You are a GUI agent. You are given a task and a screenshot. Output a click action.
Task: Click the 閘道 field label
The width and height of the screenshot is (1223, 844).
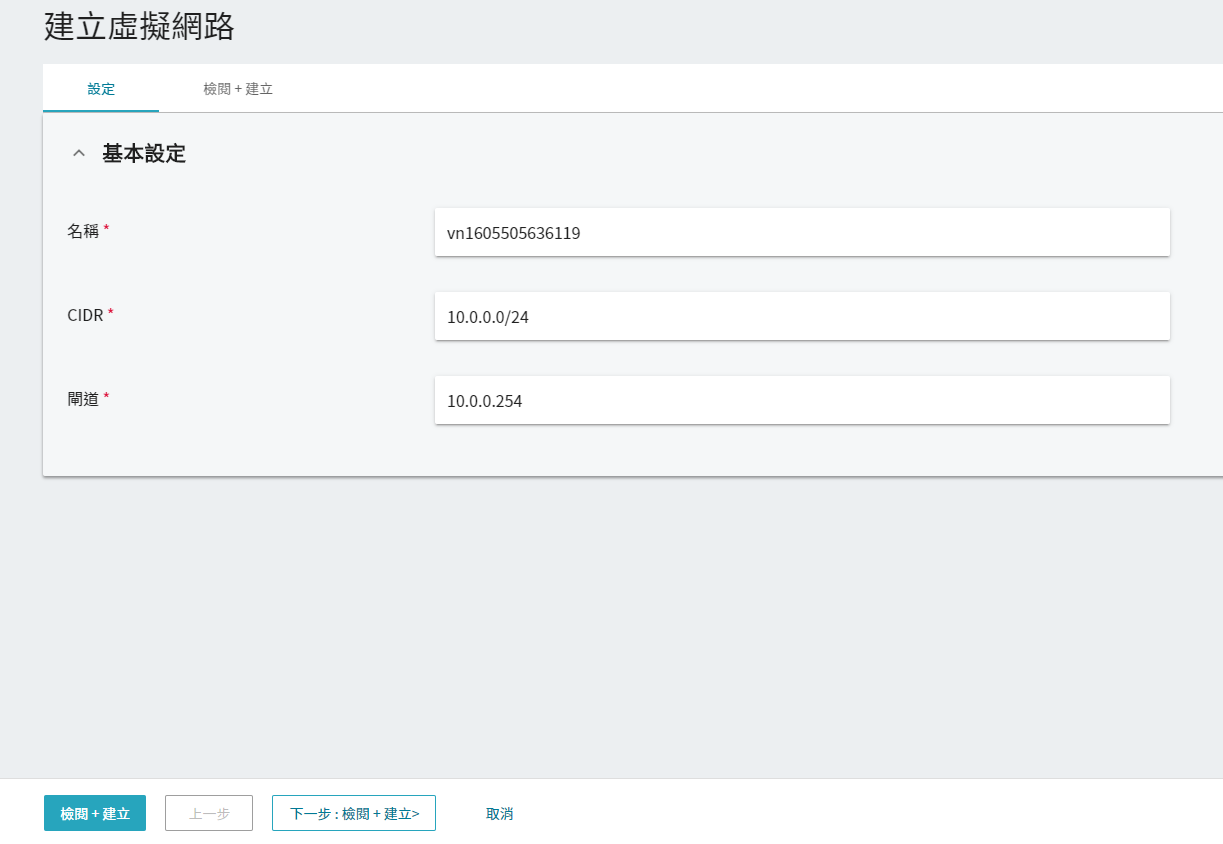[83, 399]
